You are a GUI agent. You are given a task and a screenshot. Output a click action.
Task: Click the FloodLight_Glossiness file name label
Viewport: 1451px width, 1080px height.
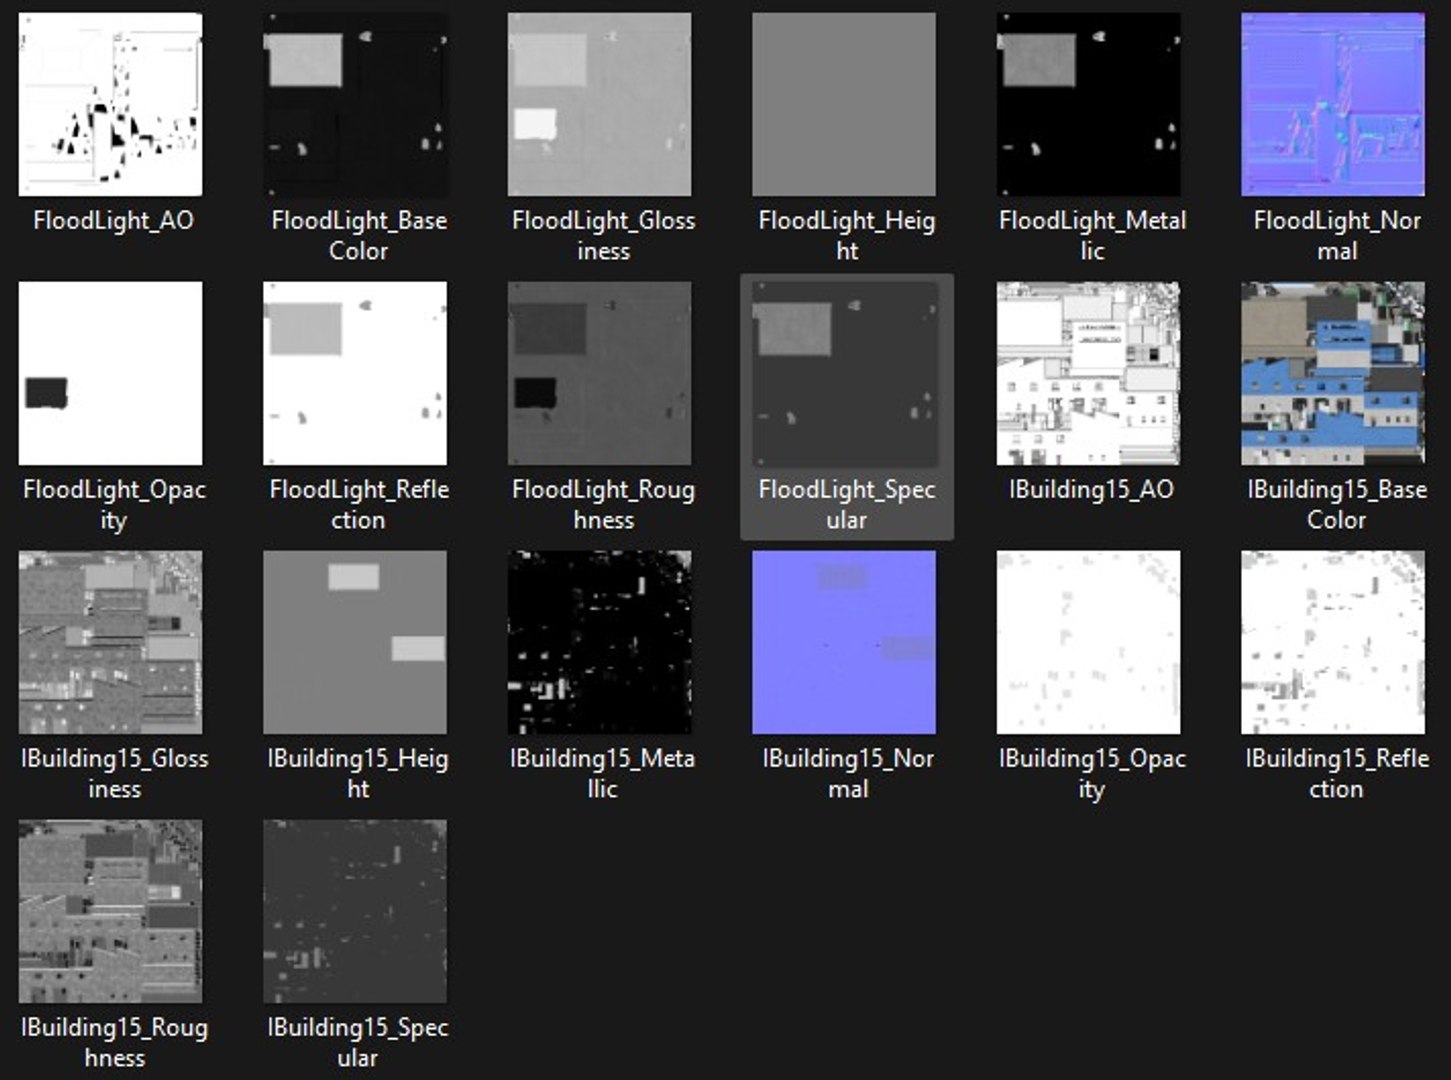point(603,235)
